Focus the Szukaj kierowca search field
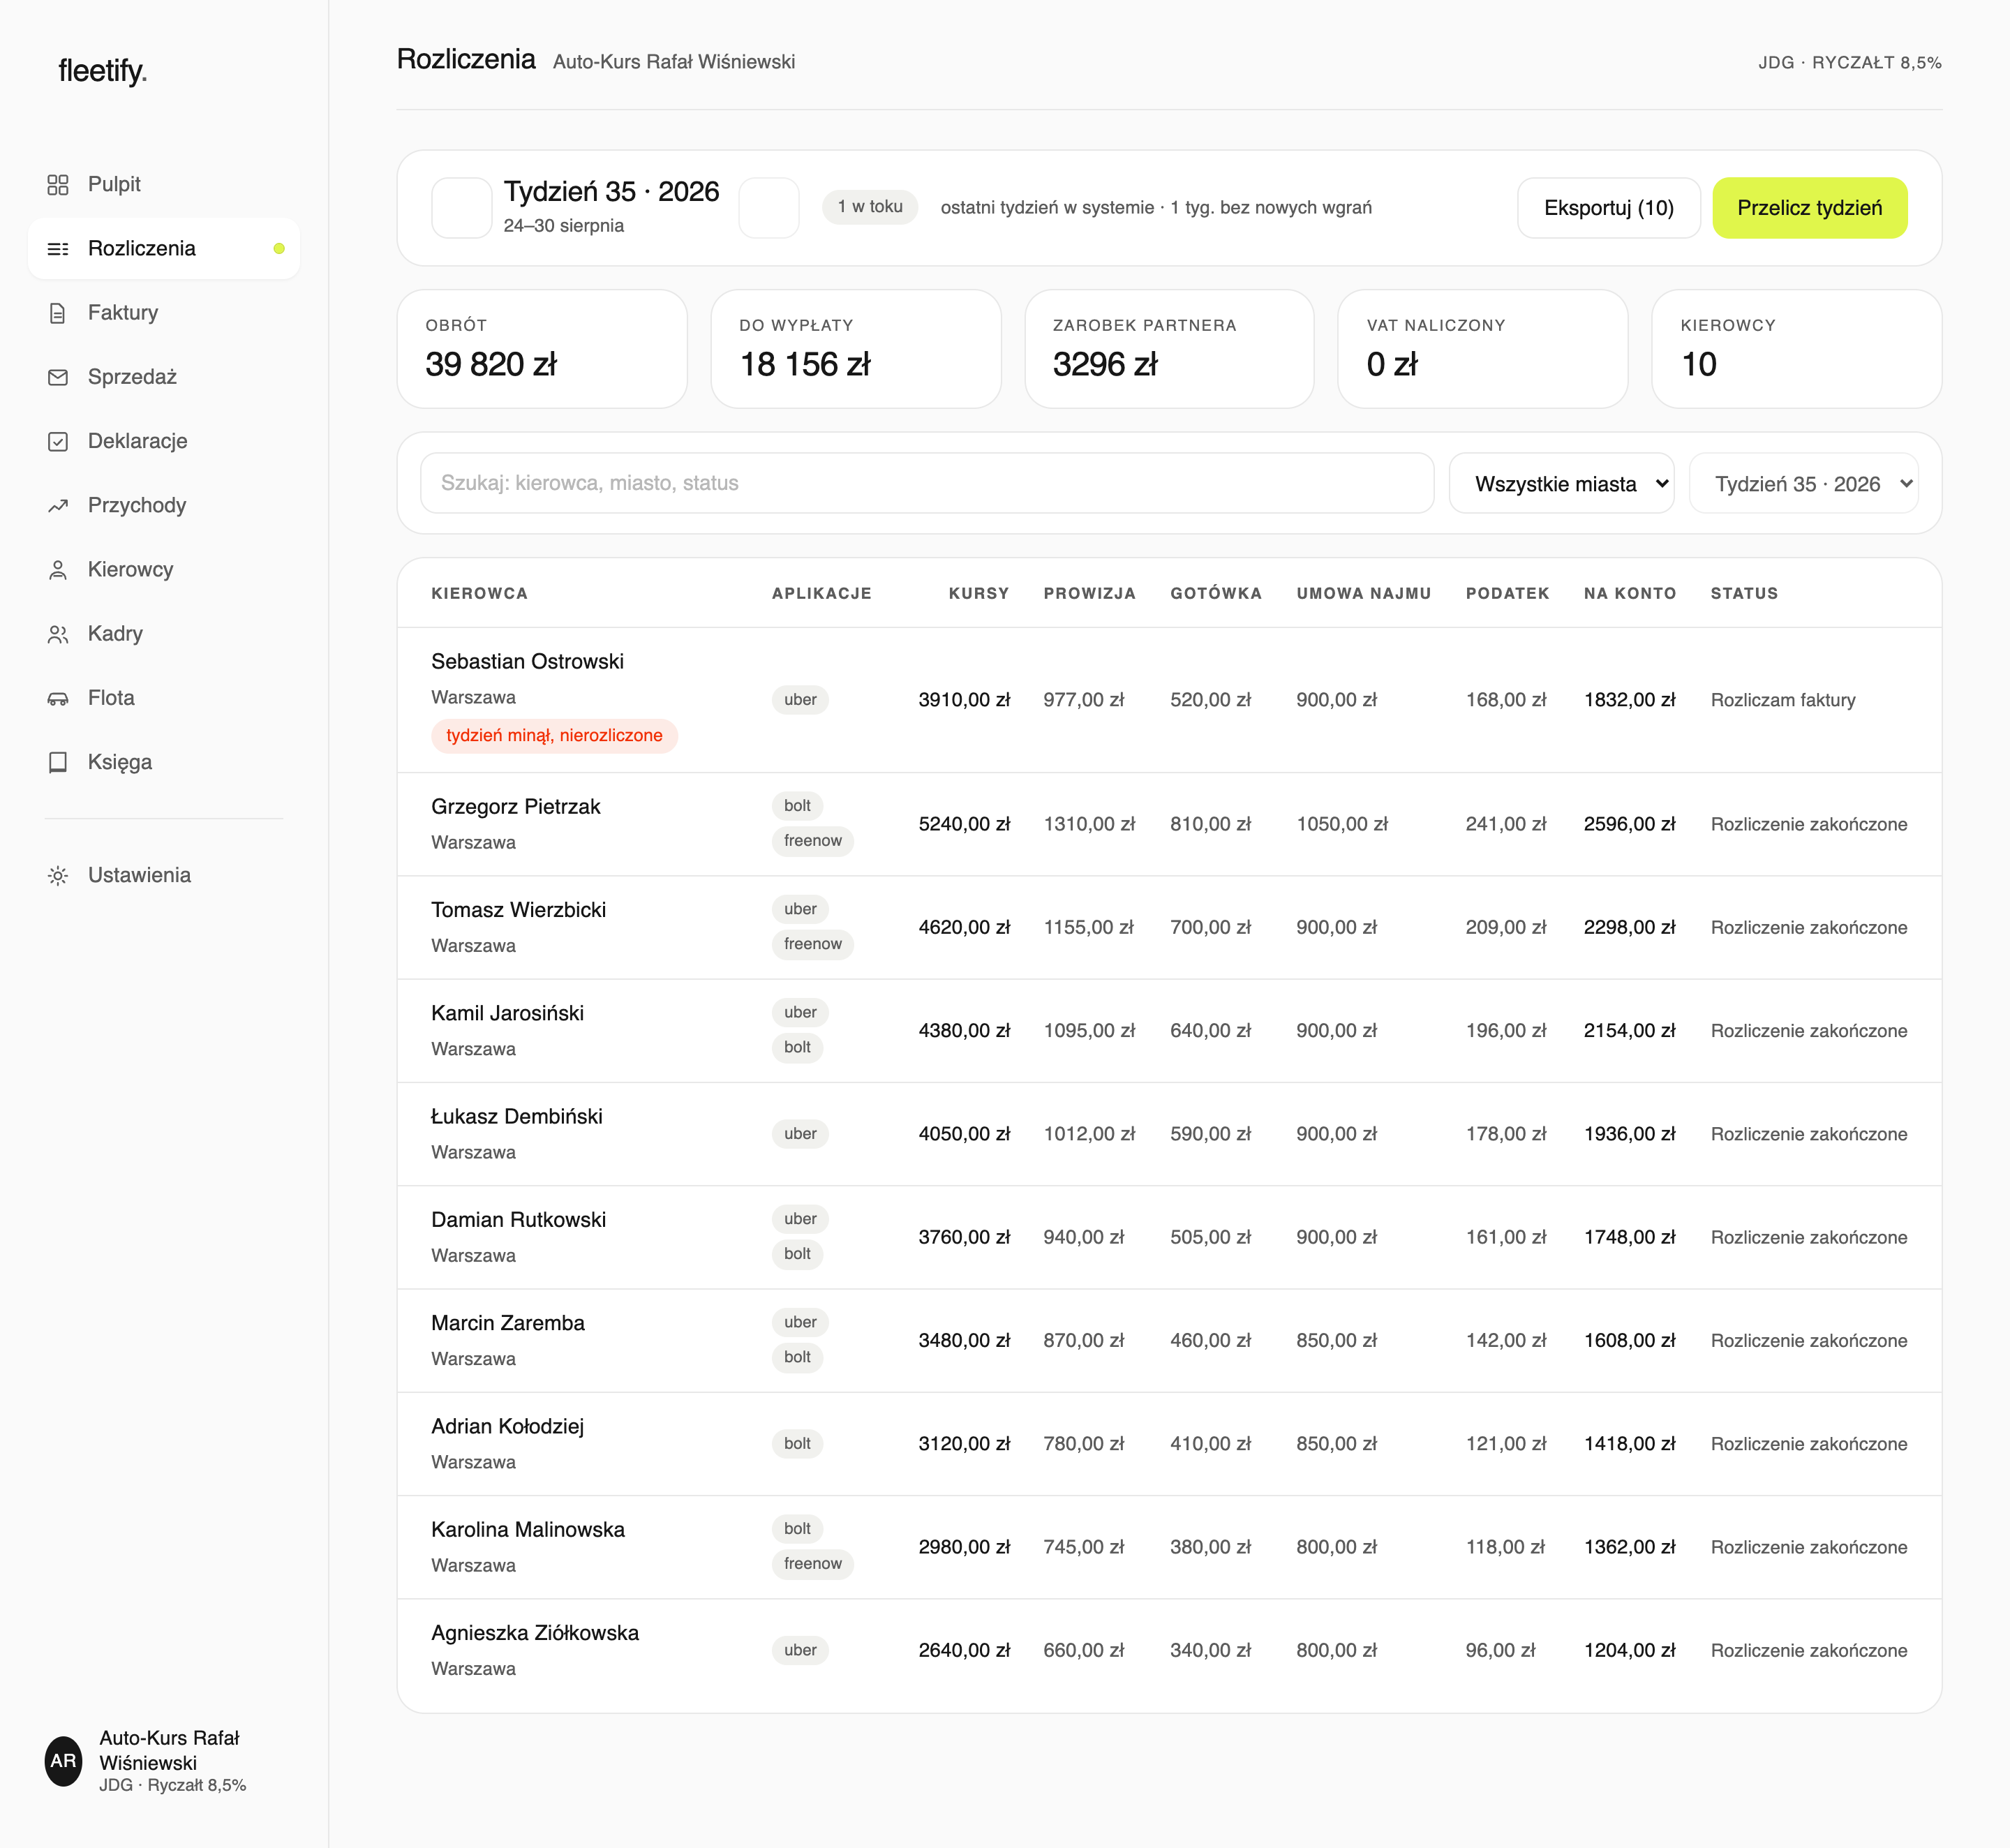 pos(927,484)
